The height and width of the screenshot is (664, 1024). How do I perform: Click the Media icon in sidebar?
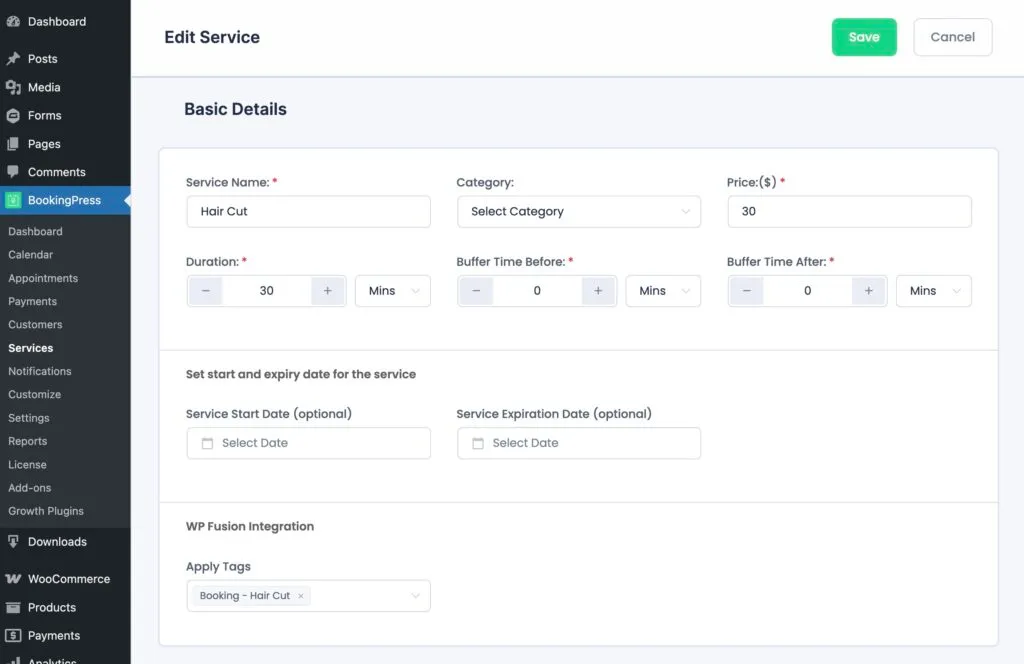click(x=13, y=88)
